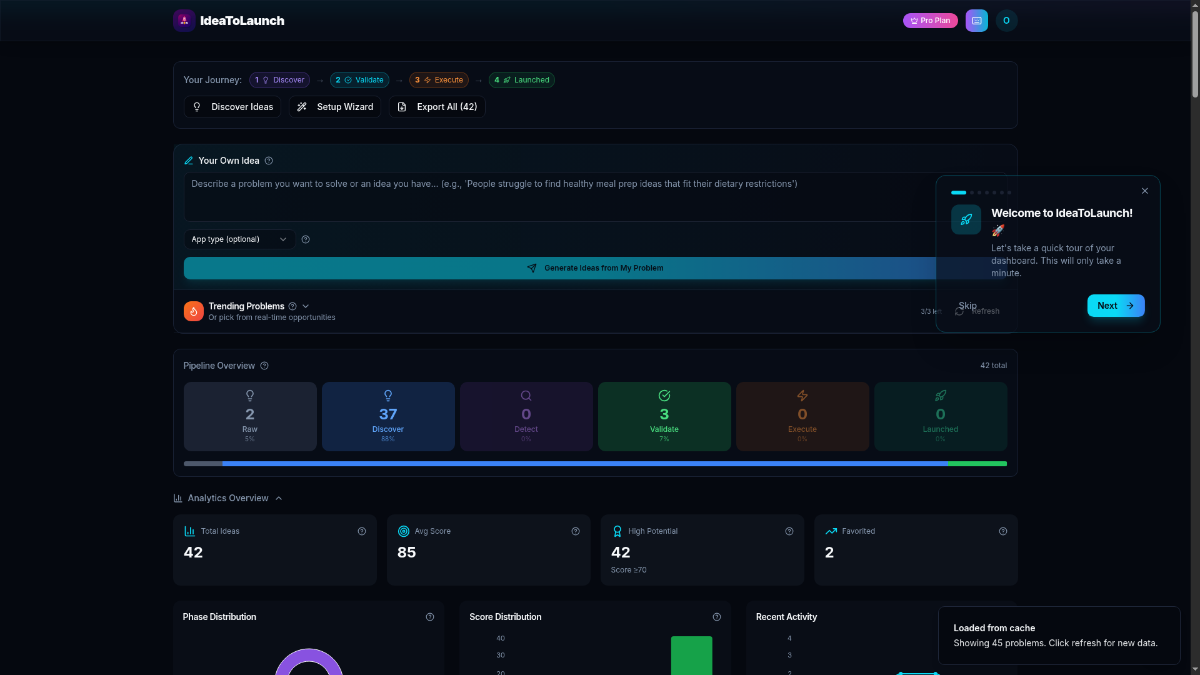
Task: Close the welcome tour popup
Action: [x=1145, y=191]
